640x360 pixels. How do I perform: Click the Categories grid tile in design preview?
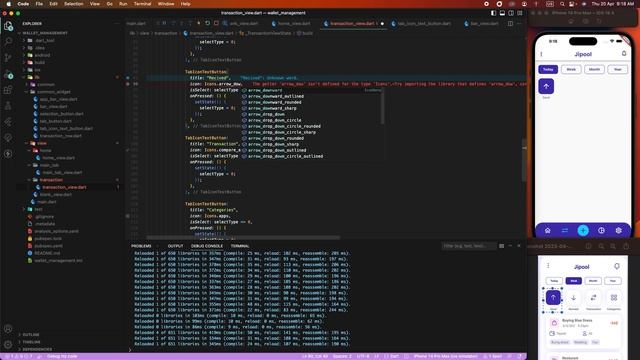click(x=613, y=298)
